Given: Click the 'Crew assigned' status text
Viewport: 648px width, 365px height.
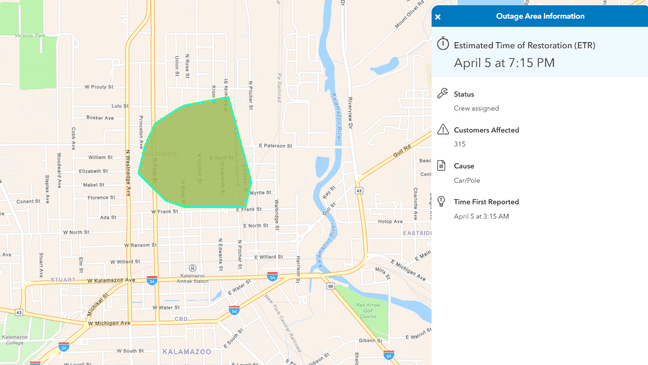Looking at the screenshot, I should coord(476,108).
